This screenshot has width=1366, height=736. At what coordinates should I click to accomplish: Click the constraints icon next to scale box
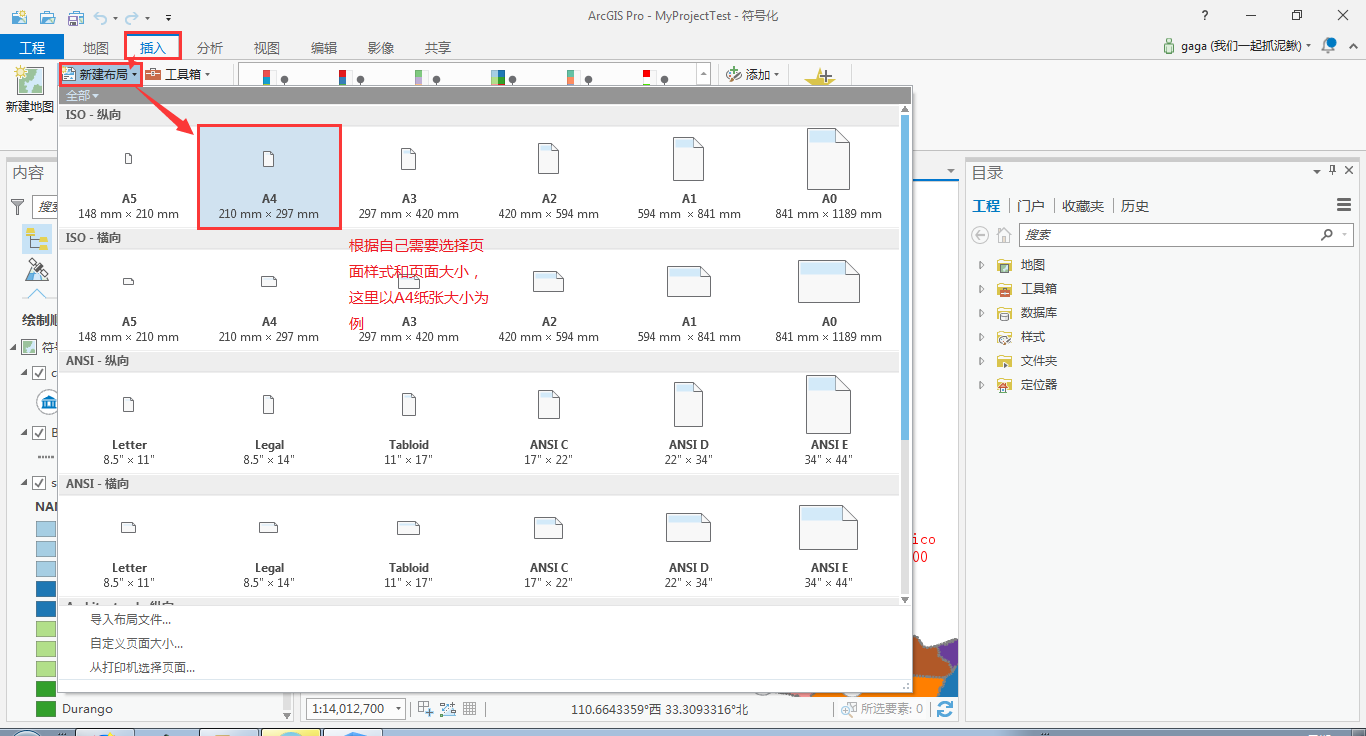(424, 709)
